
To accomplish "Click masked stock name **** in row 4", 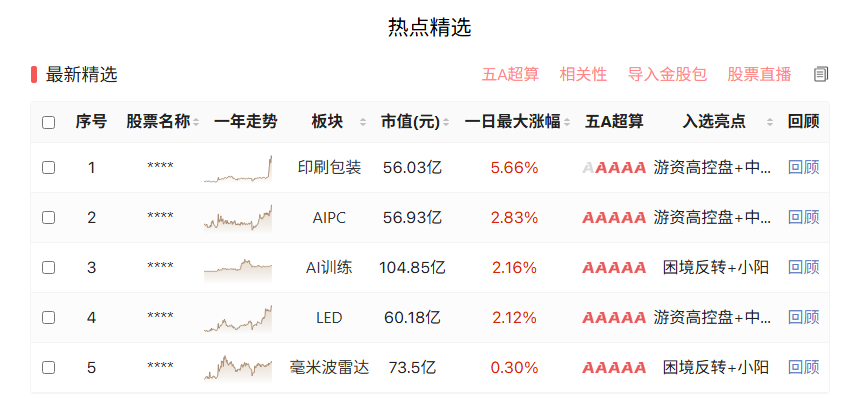I will click(x=160, y=316).
